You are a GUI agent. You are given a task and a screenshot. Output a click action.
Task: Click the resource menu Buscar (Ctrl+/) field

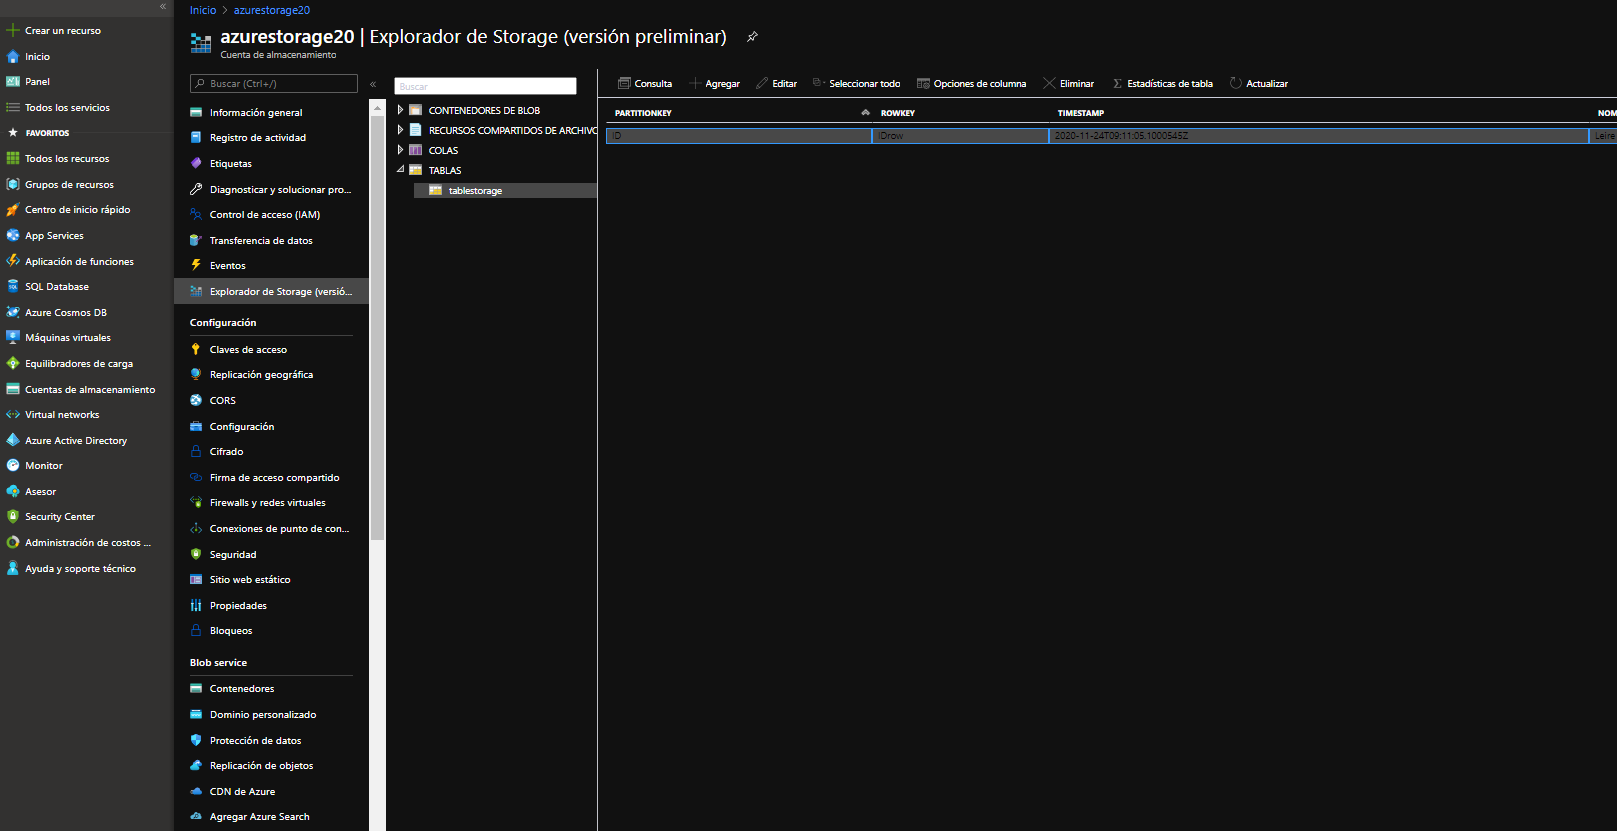274,84
